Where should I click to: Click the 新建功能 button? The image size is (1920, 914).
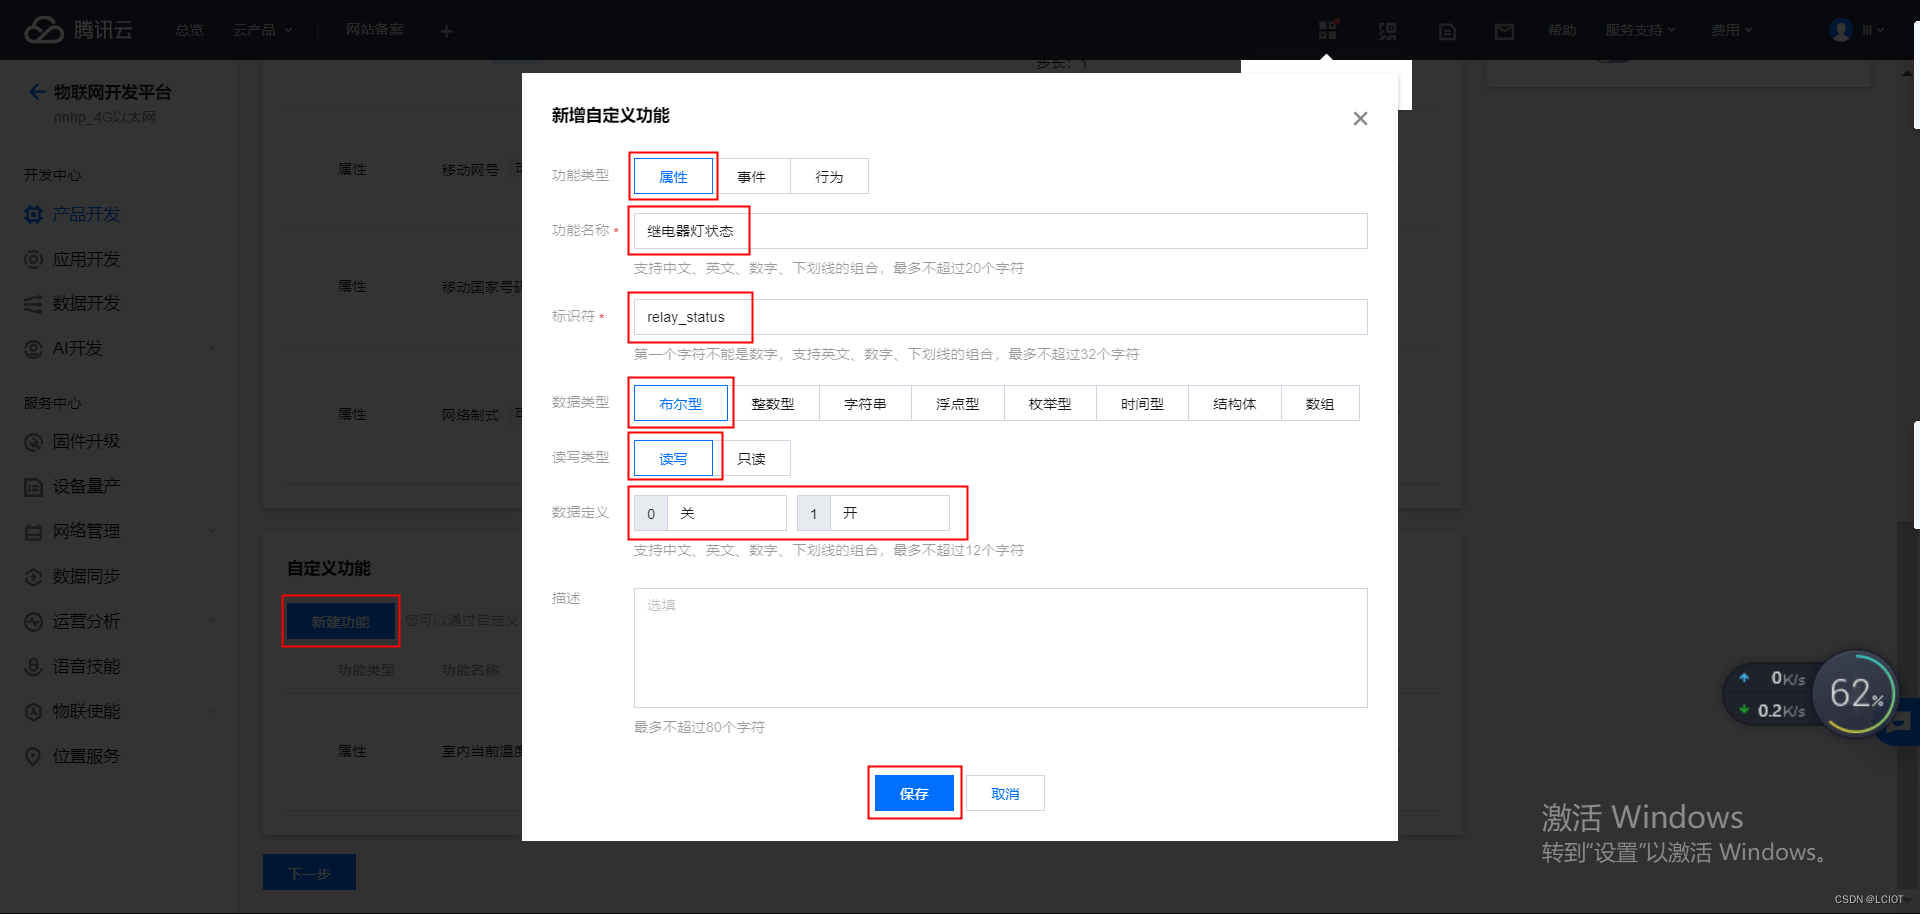coord(340,622)
